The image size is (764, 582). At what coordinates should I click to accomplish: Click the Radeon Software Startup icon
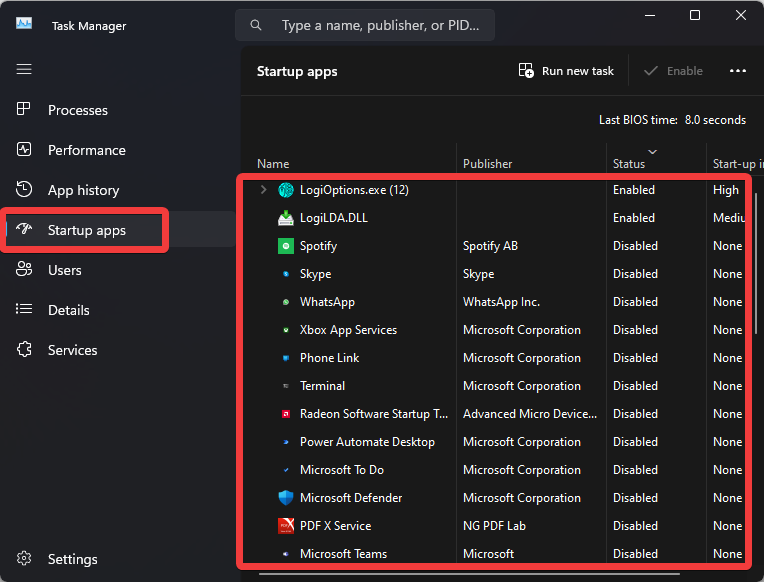tap(286, 414)
